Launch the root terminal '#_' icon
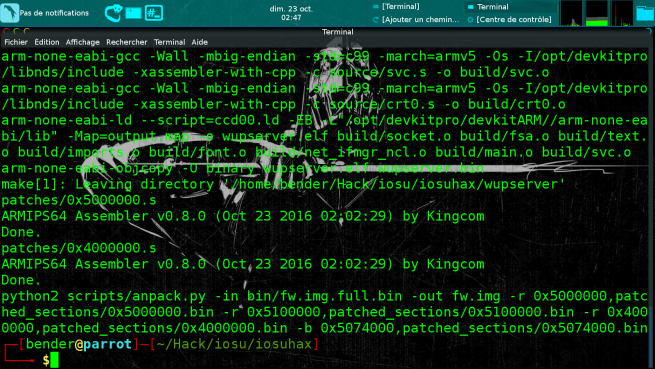655x369 pixels. tap(154, 13)
